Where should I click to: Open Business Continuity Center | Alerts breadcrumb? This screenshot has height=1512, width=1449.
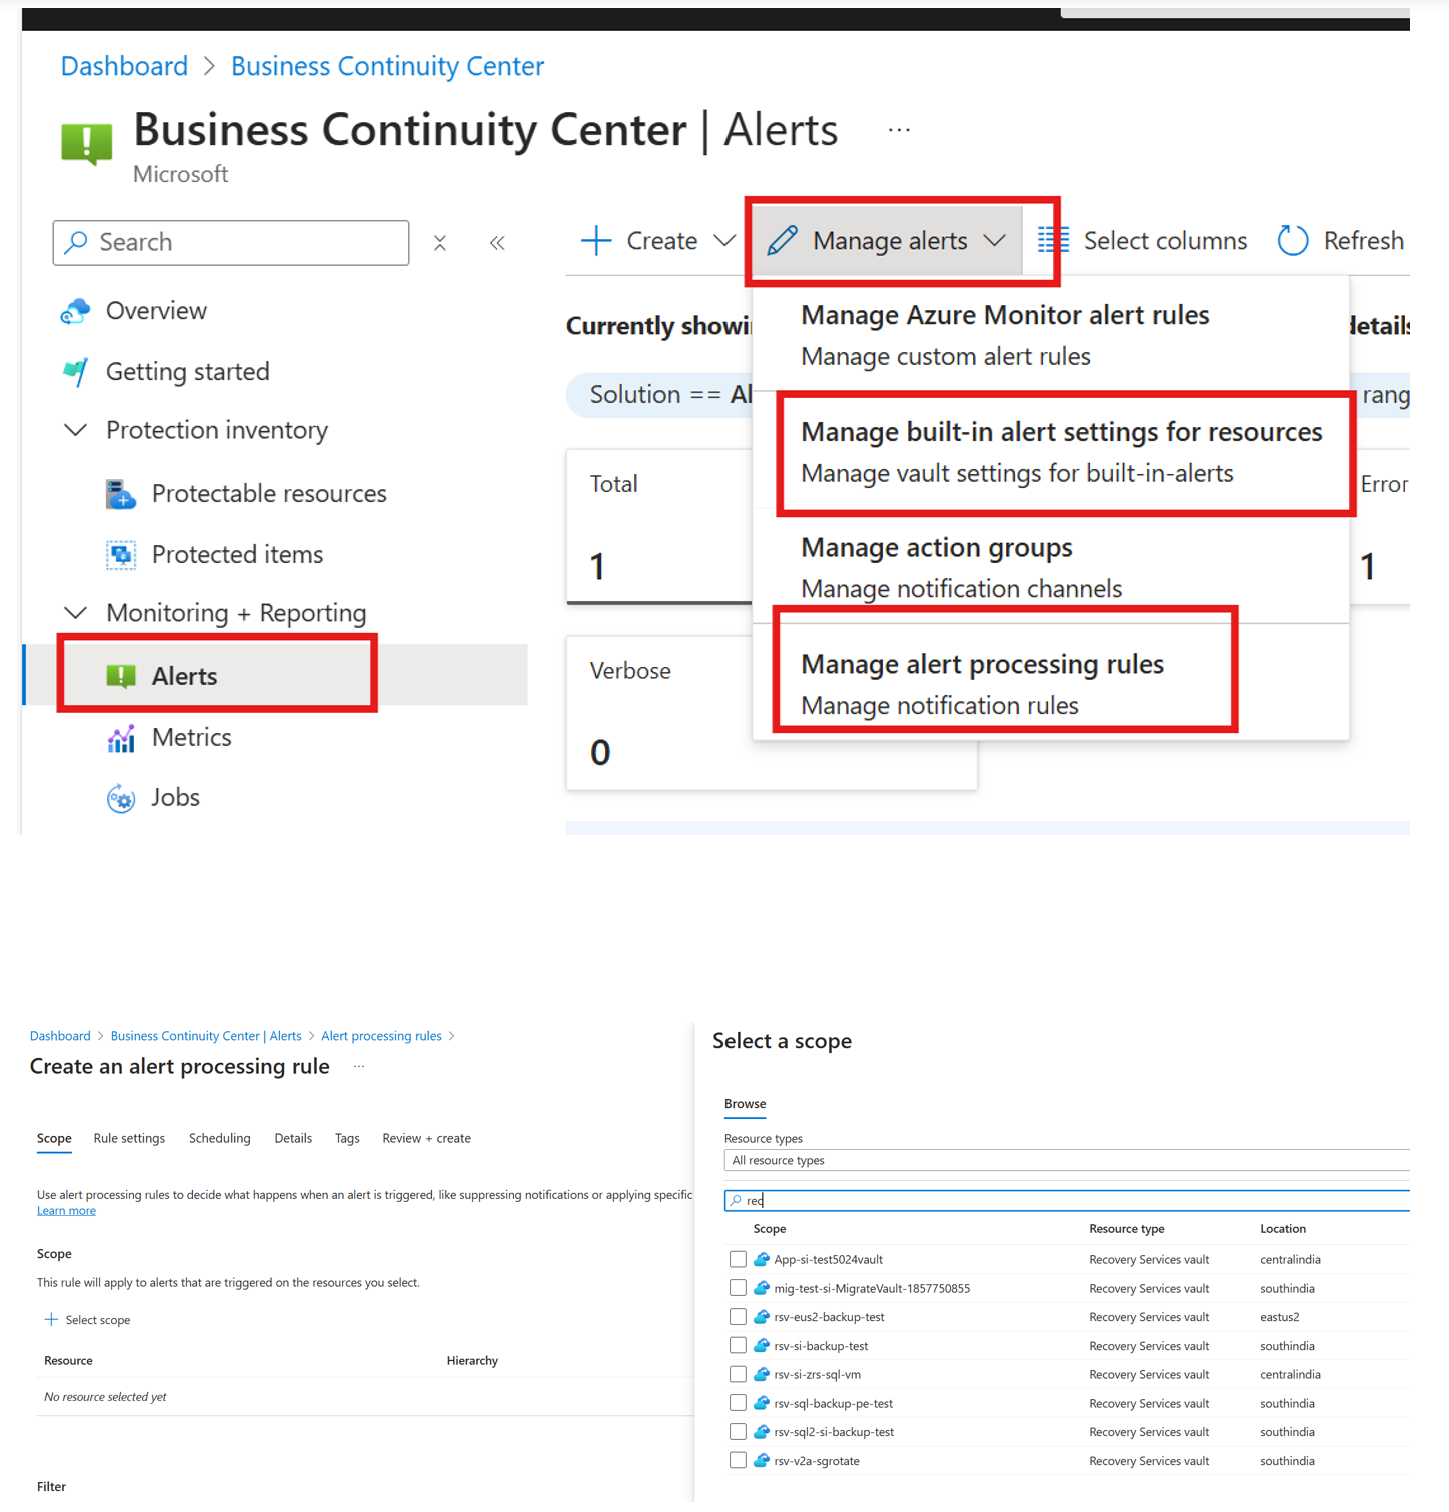pos(206,1036)
